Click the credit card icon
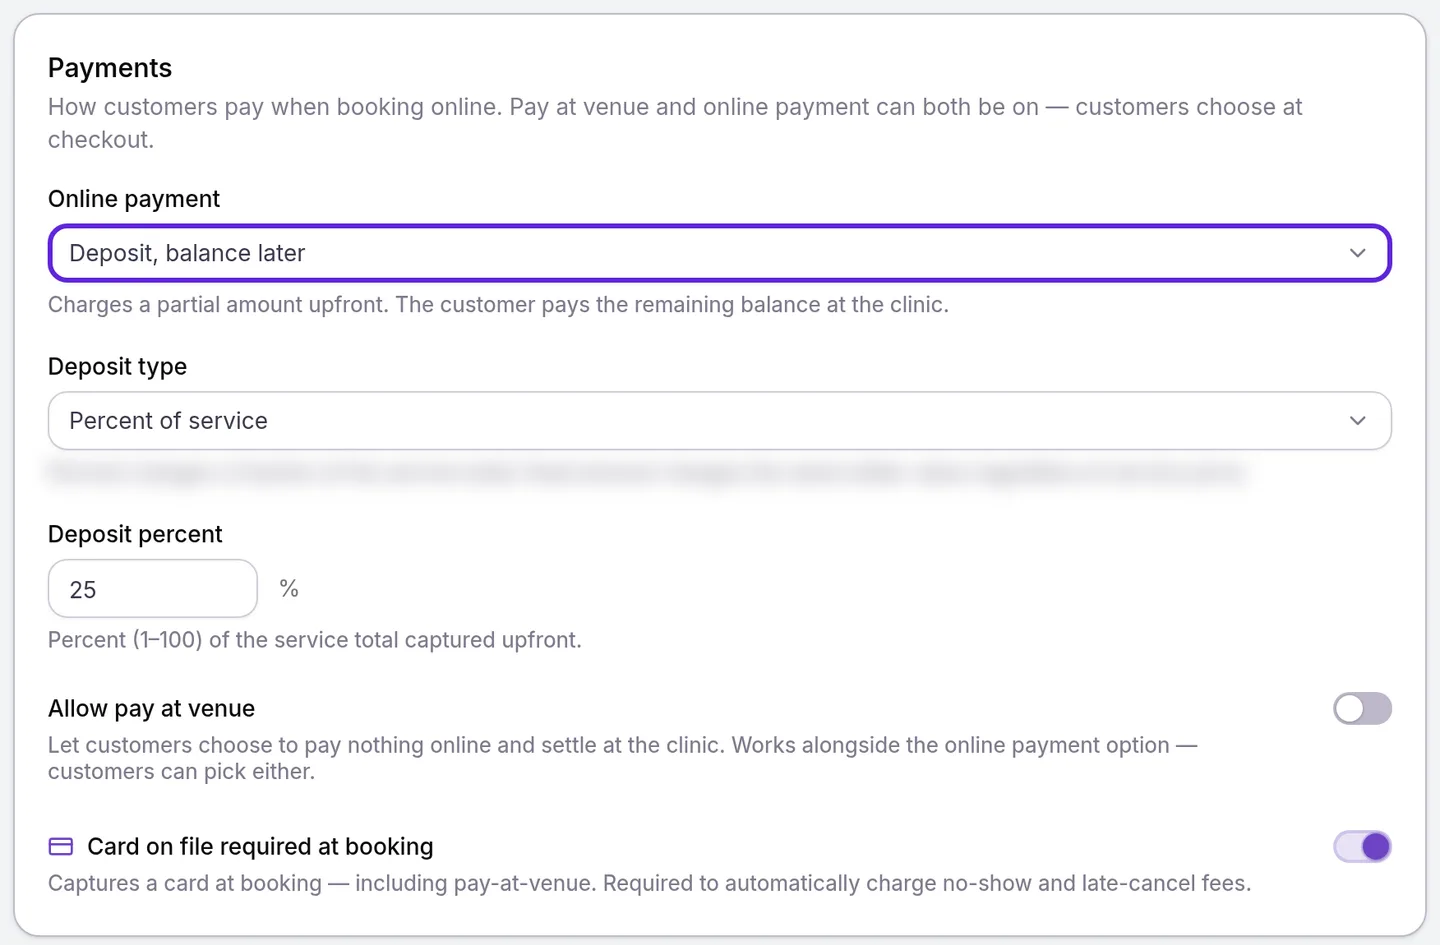The image size is (1440, 945). coord(61,847)
